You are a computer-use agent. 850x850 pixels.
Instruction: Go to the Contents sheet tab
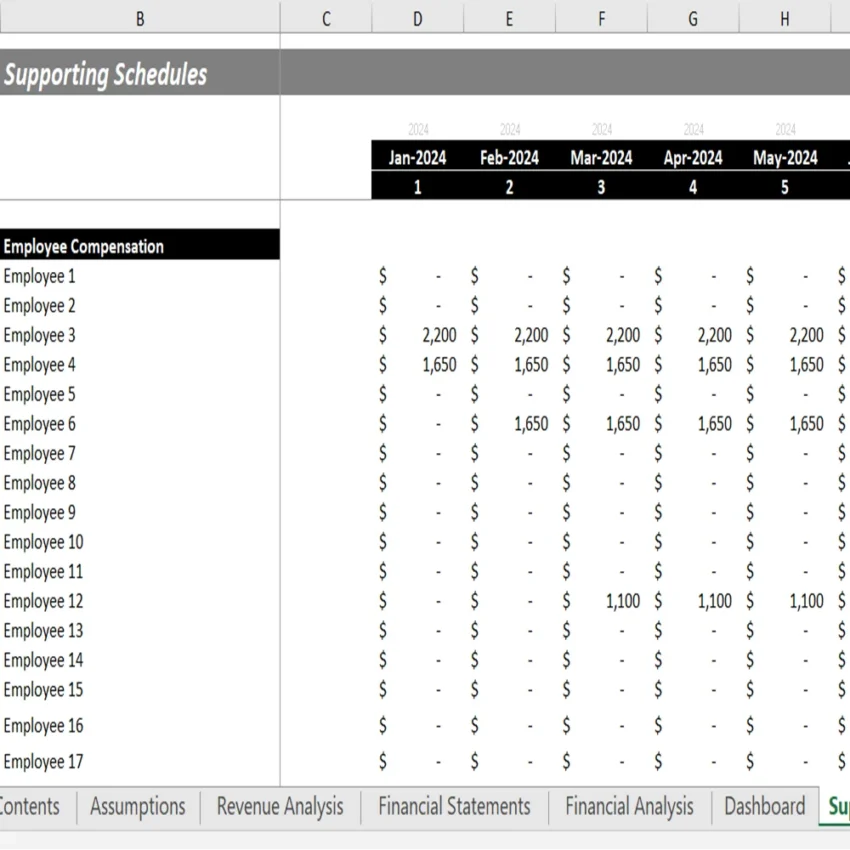click(28, 806)
